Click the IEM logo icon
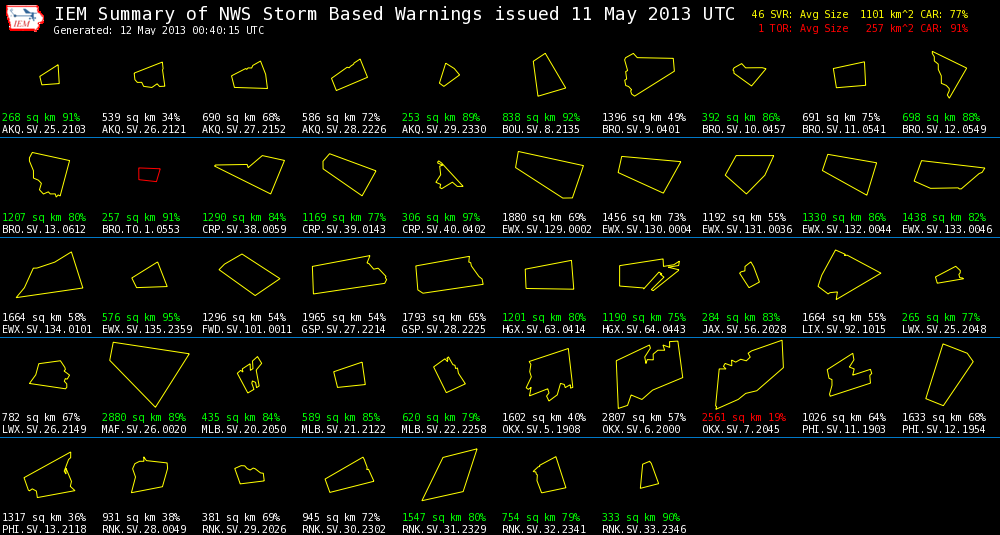This screenshot has width=1000, height=535. pyautogui.click(x=25, y=19)
